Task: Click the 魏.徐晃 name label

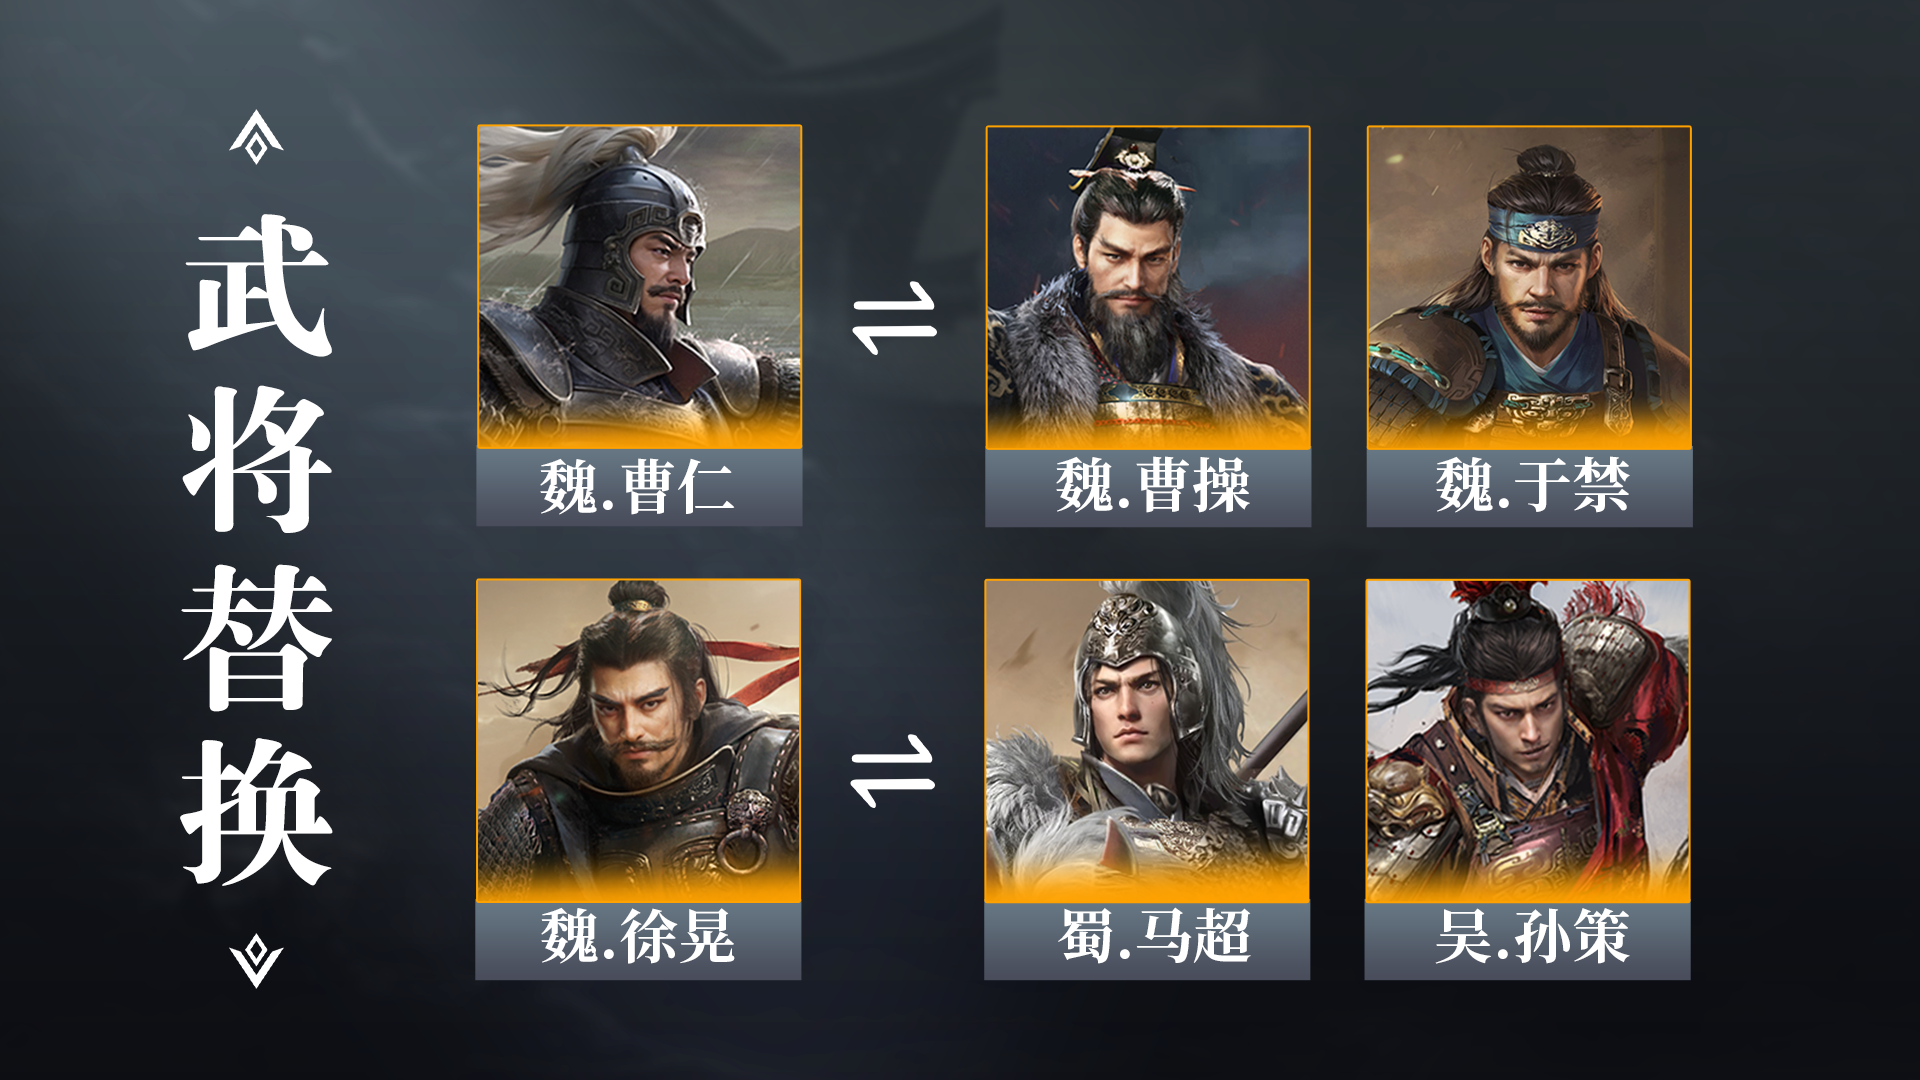Action: 638,940
